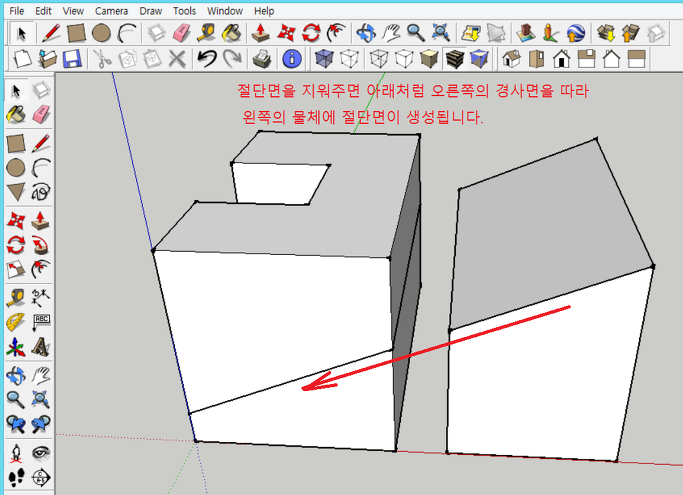Open the Photo Textures tool
Viewport: 683px width, 495px height.
click(551, 33)
